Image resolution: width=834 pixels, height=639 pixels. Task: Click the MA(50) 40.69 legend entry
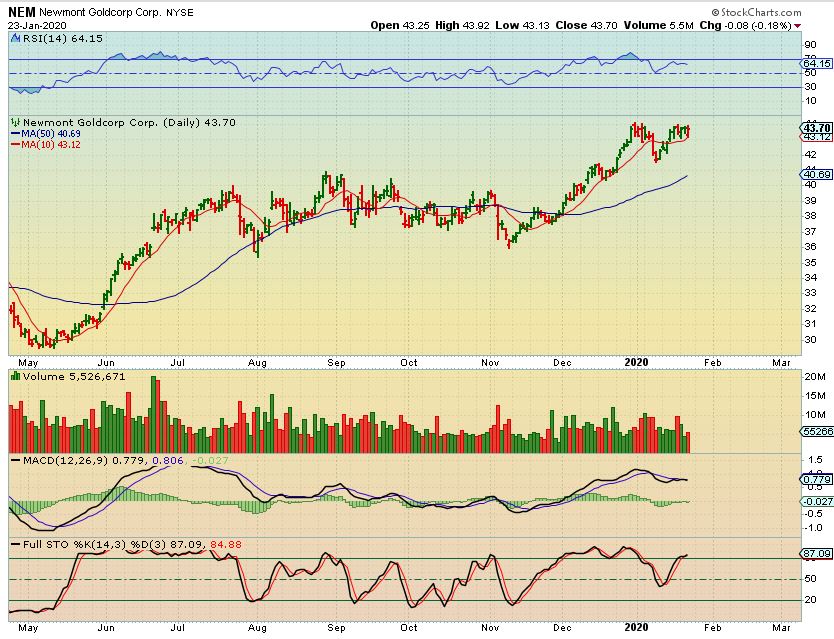click(x=51, y=134)
